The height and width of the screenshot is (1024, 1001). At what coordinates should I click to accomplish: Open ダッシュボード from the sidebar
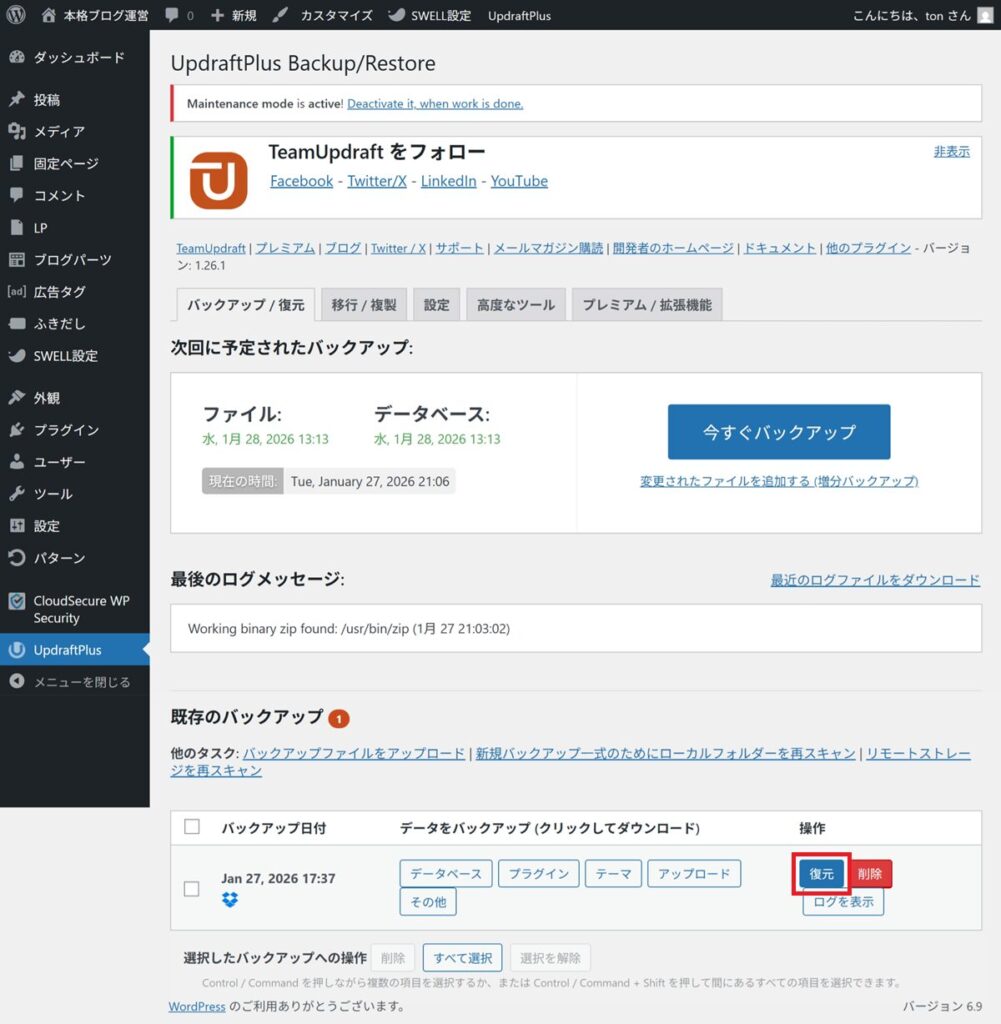click(x=78, y=57)
